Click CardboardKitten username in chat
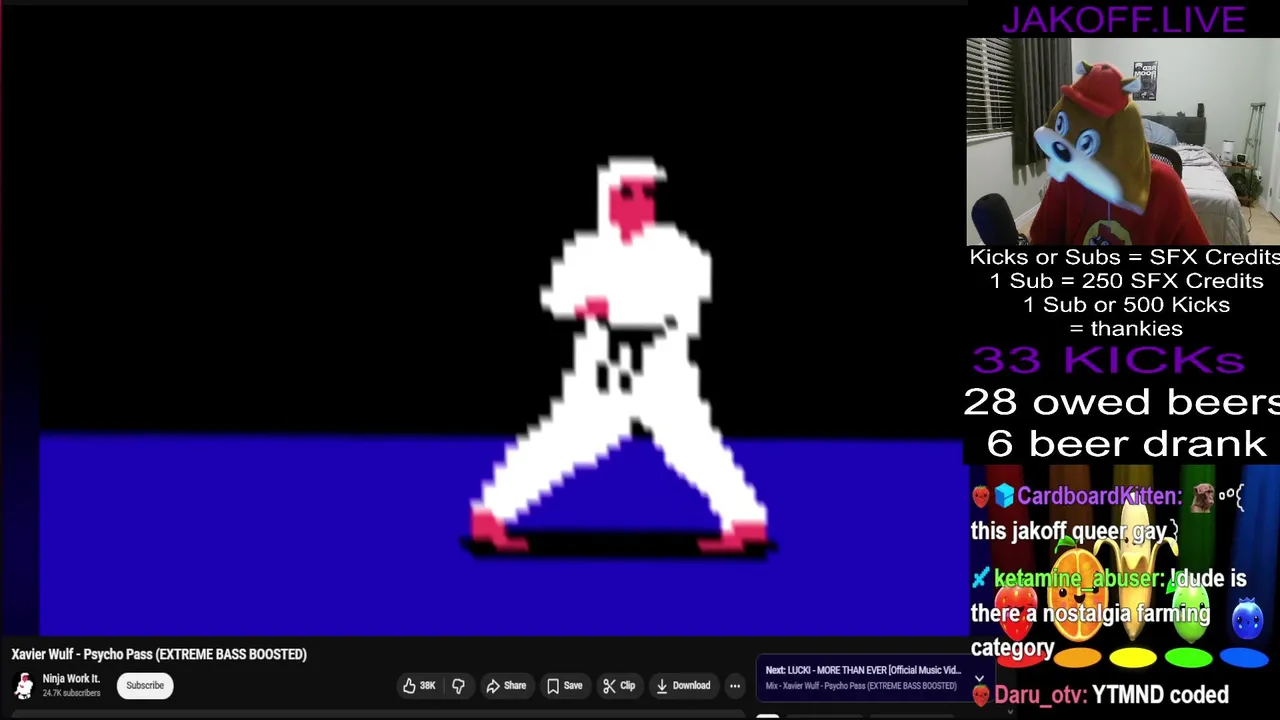This screenshot has width=1280, height=720. coord(1099,497)
